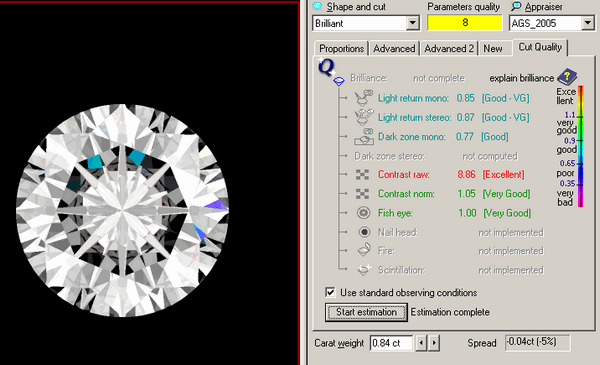Click the Carat weight input field
The image size is (600, 365).
(391, 343)
